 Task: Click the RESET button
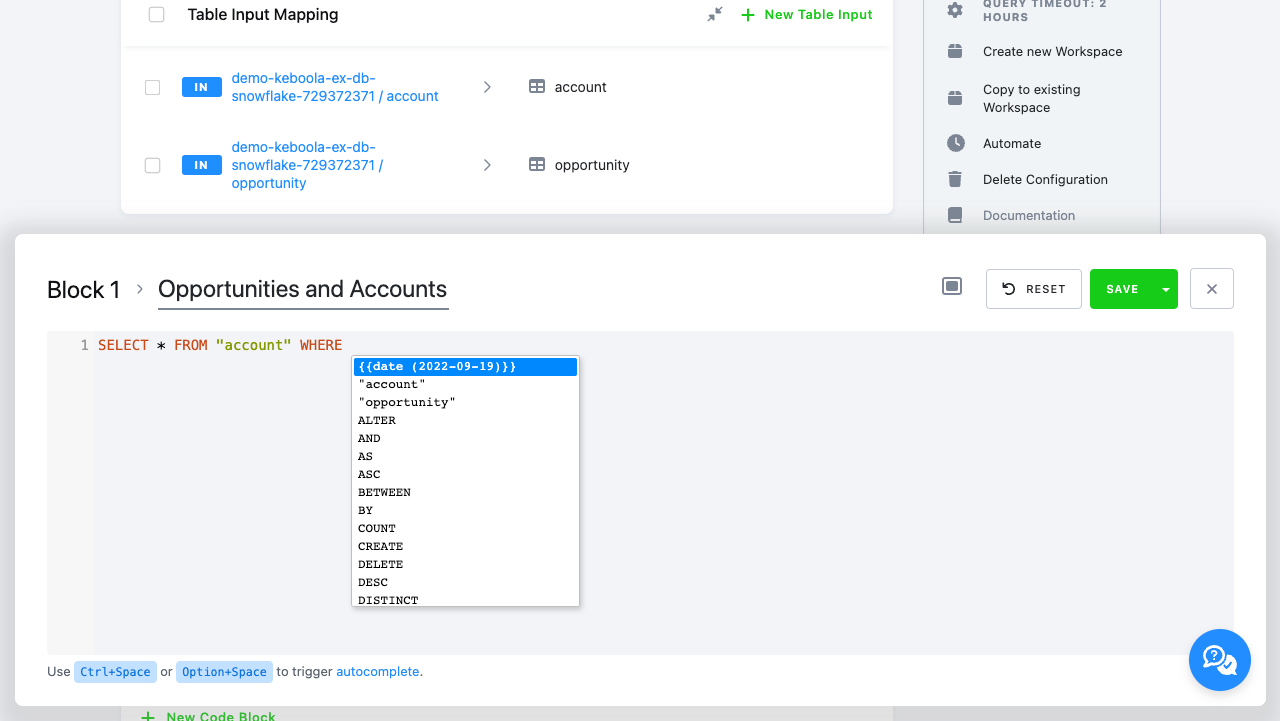[x=1034, y=288]
